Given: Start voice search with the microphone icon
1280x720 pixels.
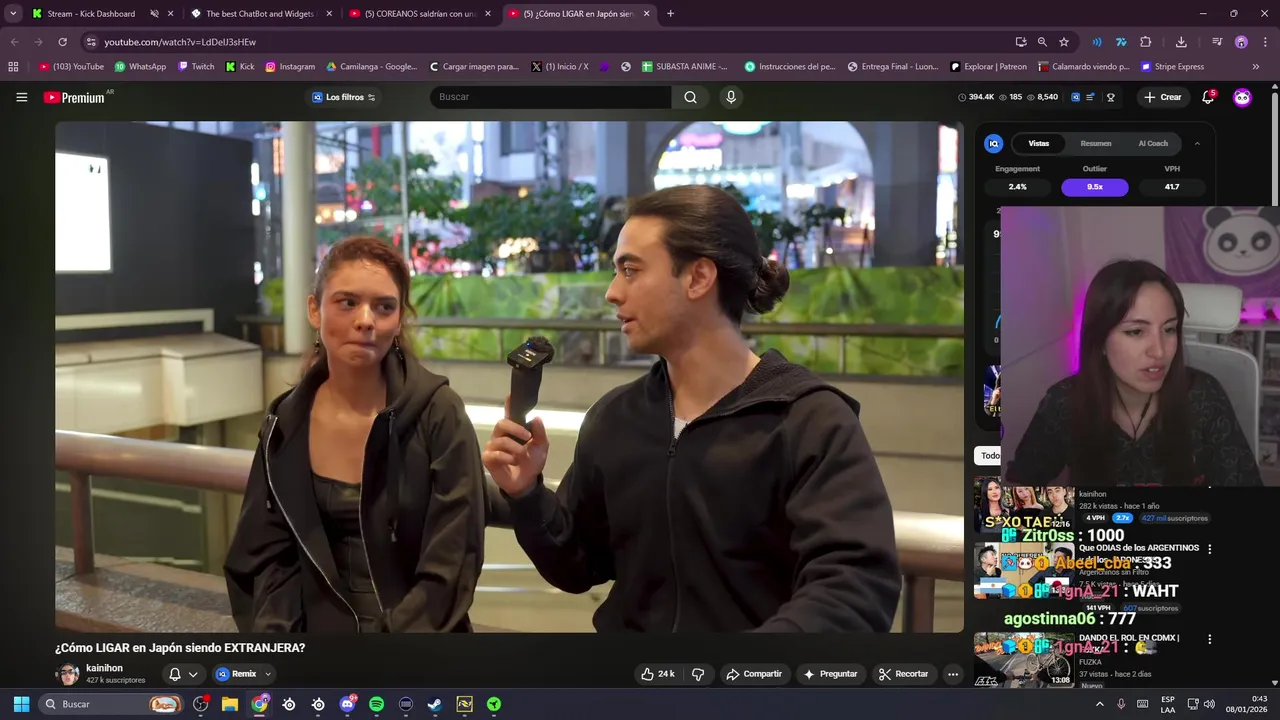Looking at the screenshot, I should tap(731, 97).
